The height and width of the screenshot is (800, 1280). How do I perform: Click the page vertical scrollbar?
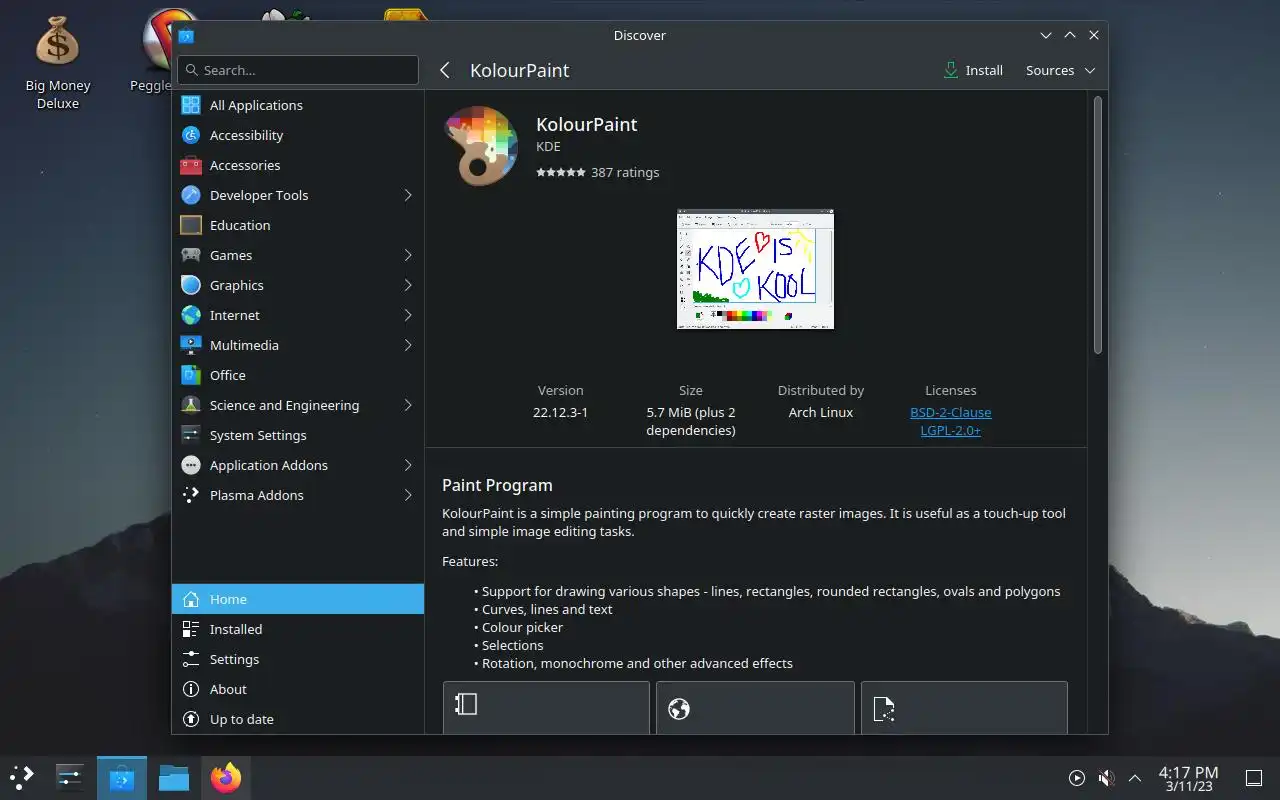1097,224
